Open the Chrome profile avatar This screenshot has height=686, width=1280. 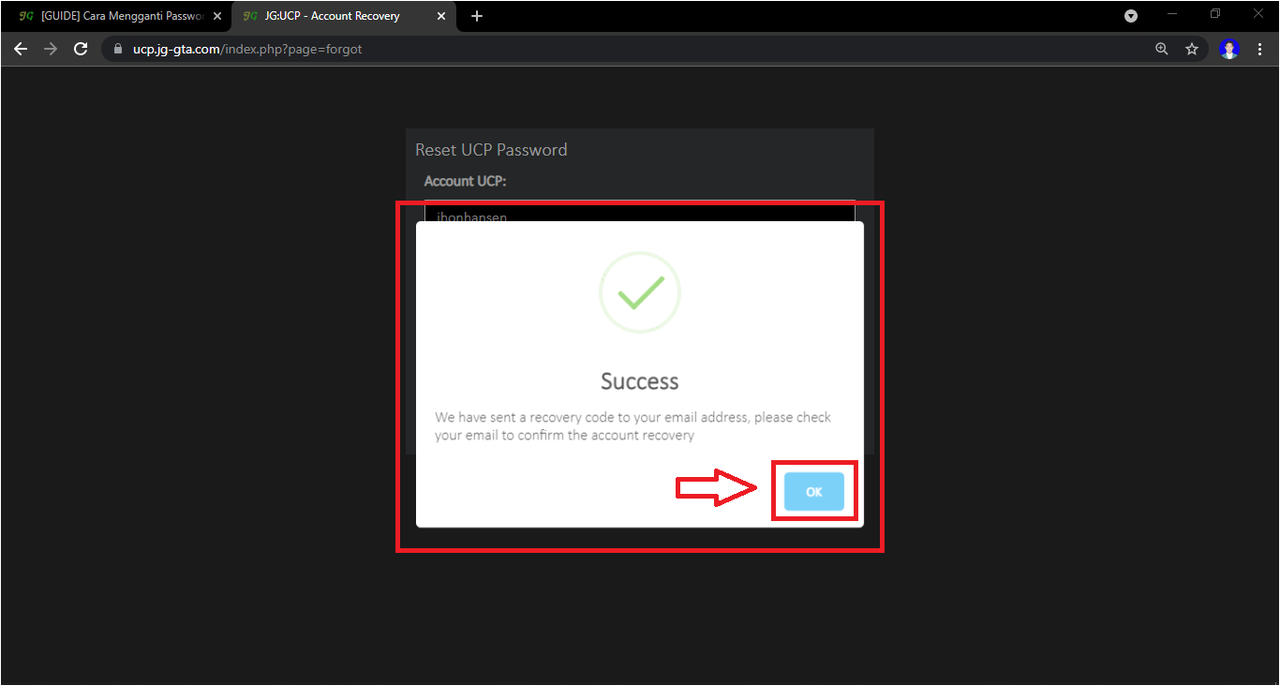(x=1229, y=48)
